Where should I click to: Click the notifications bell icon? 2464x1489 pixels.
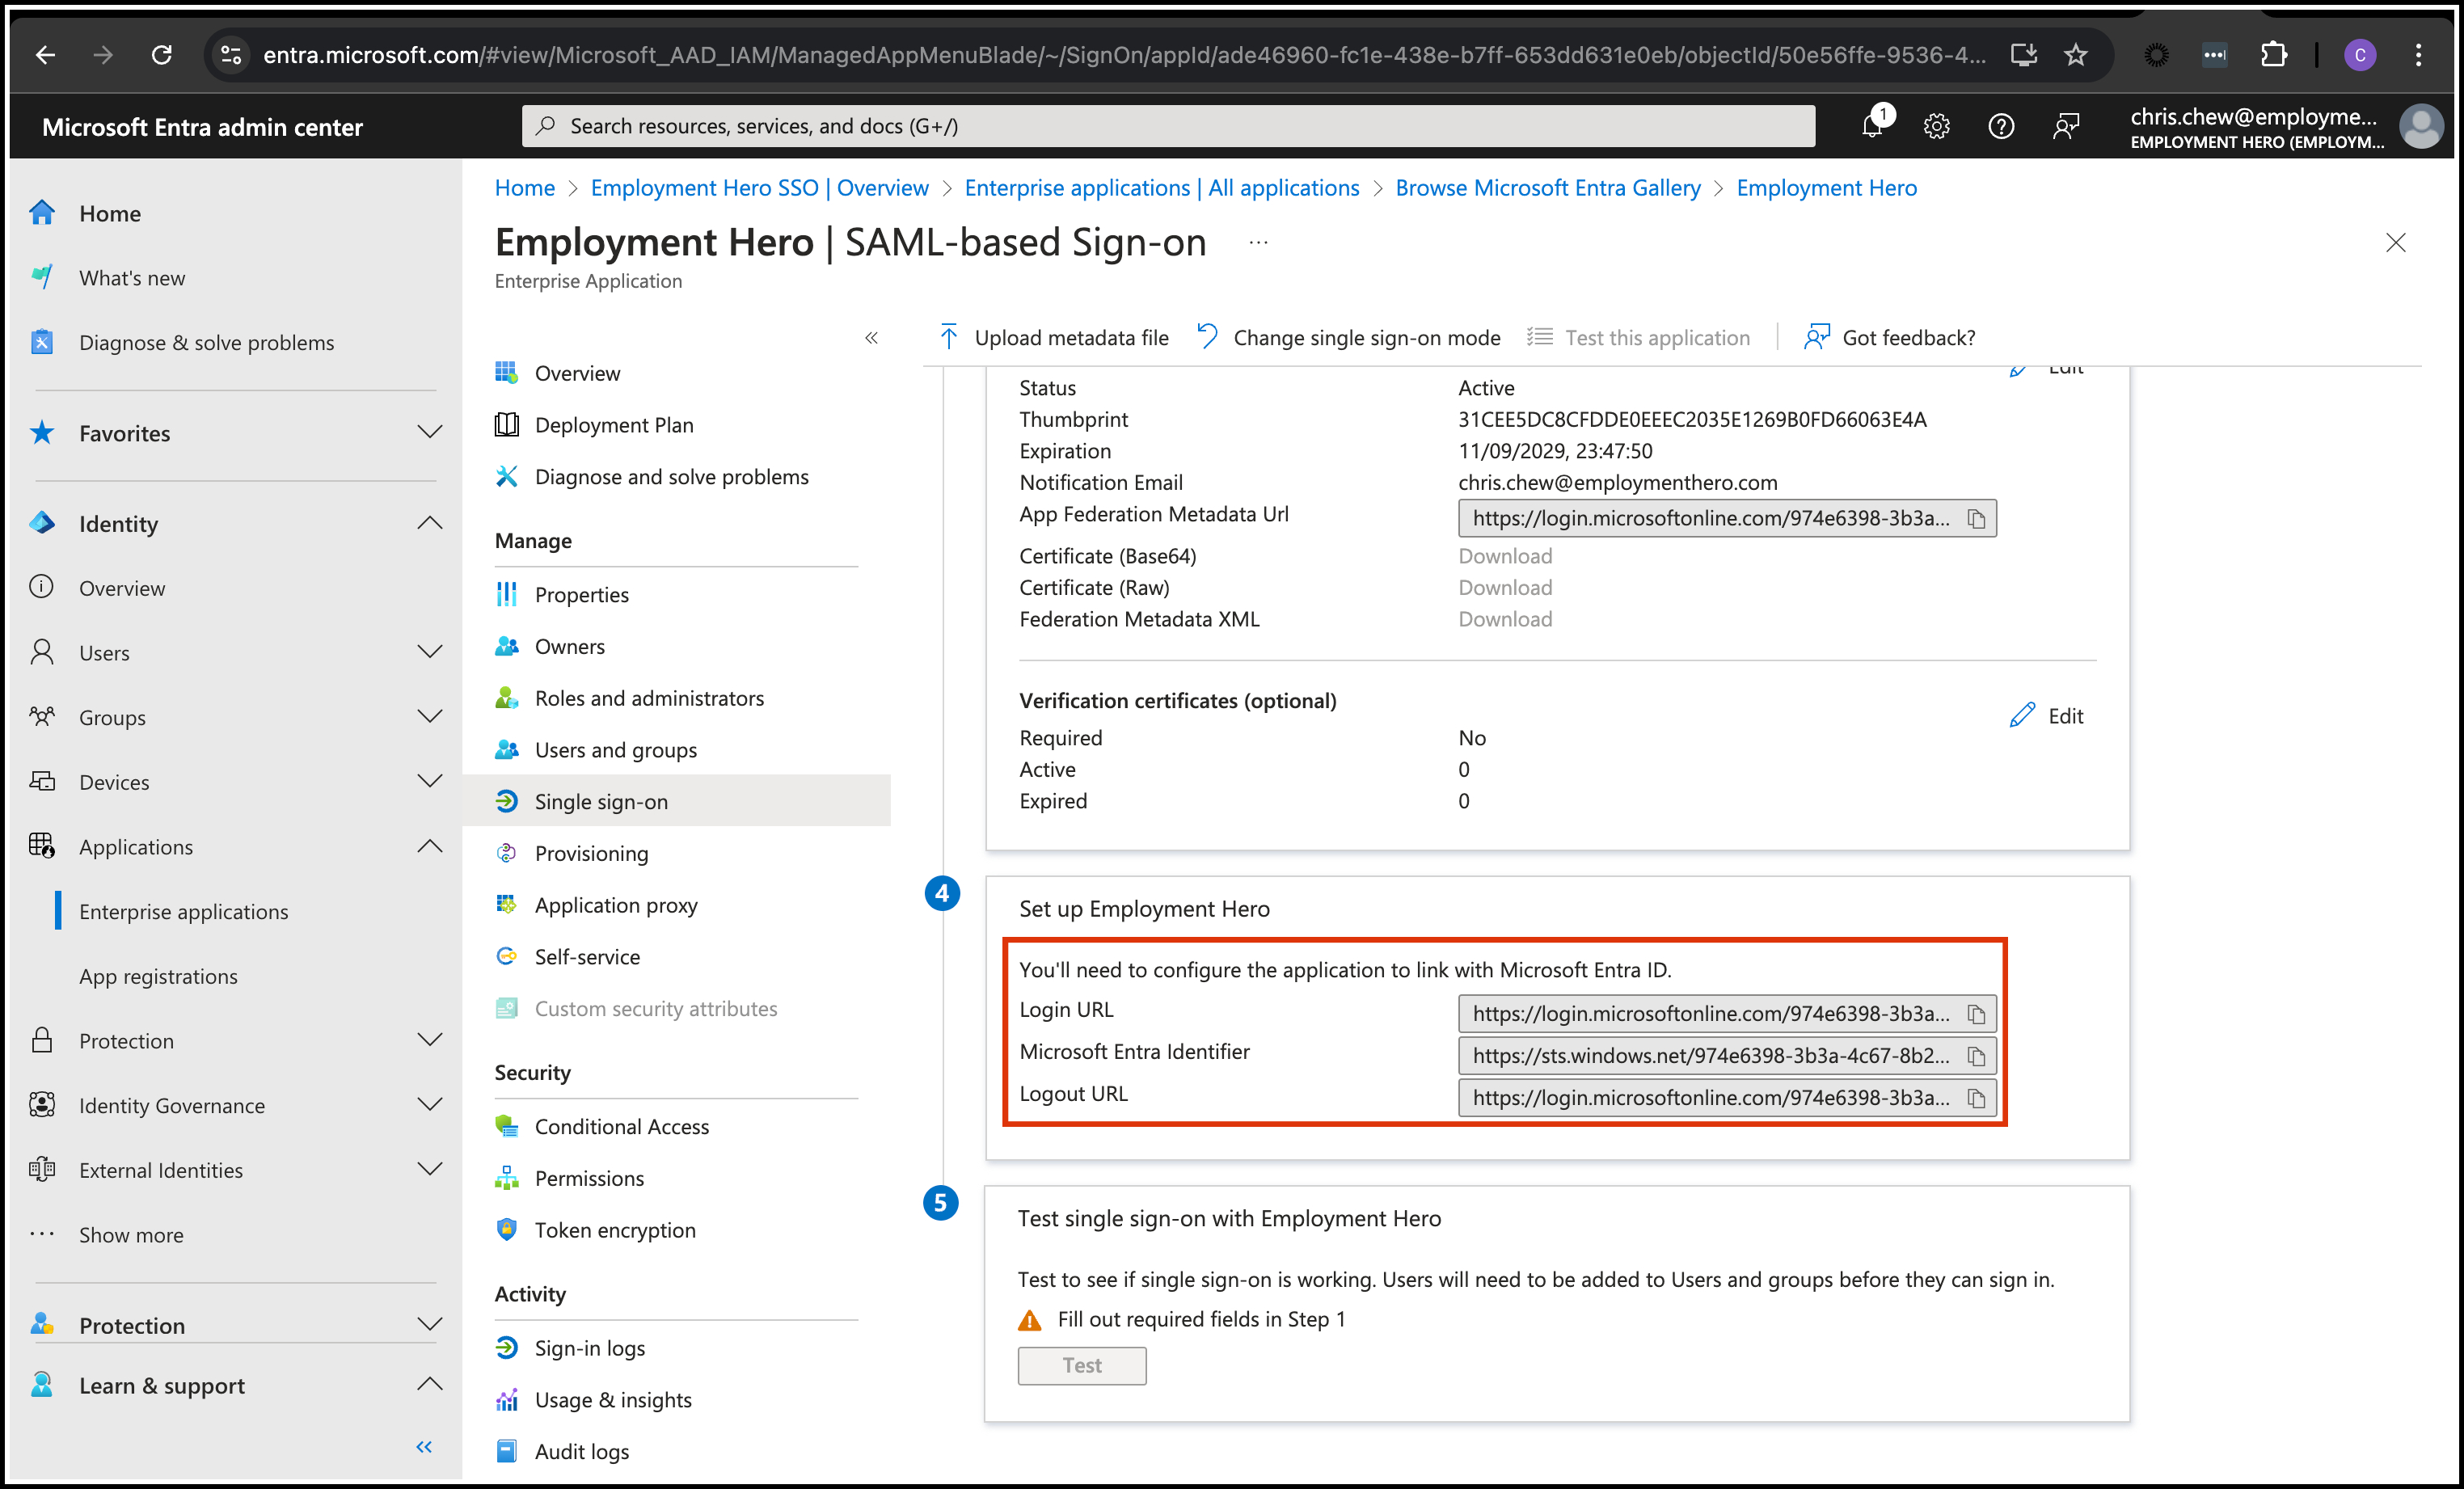[x=1872, y=126]
